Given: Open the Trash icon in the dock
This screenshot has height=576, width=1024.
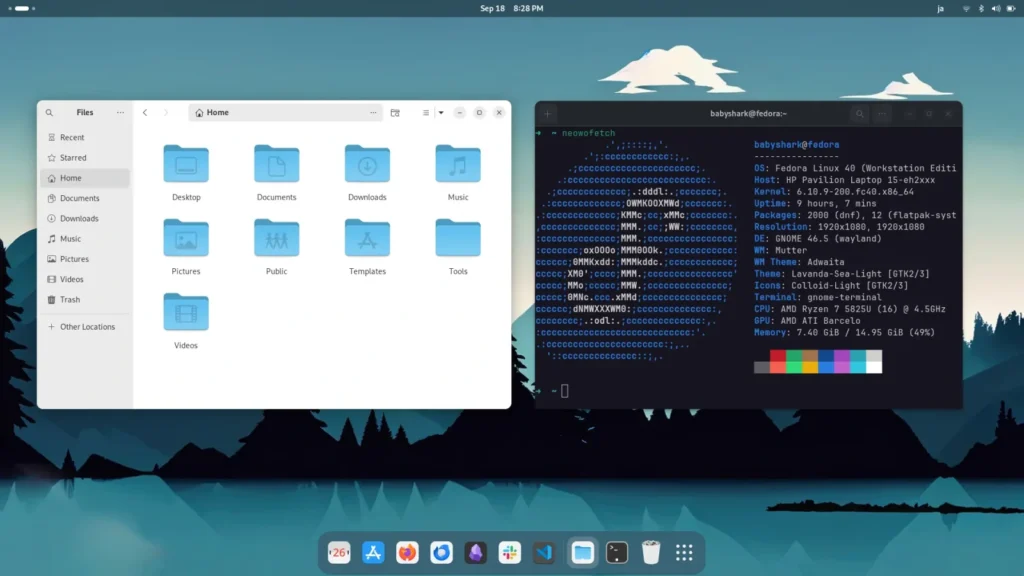Looking at the screenshot, I should point(650,552).
